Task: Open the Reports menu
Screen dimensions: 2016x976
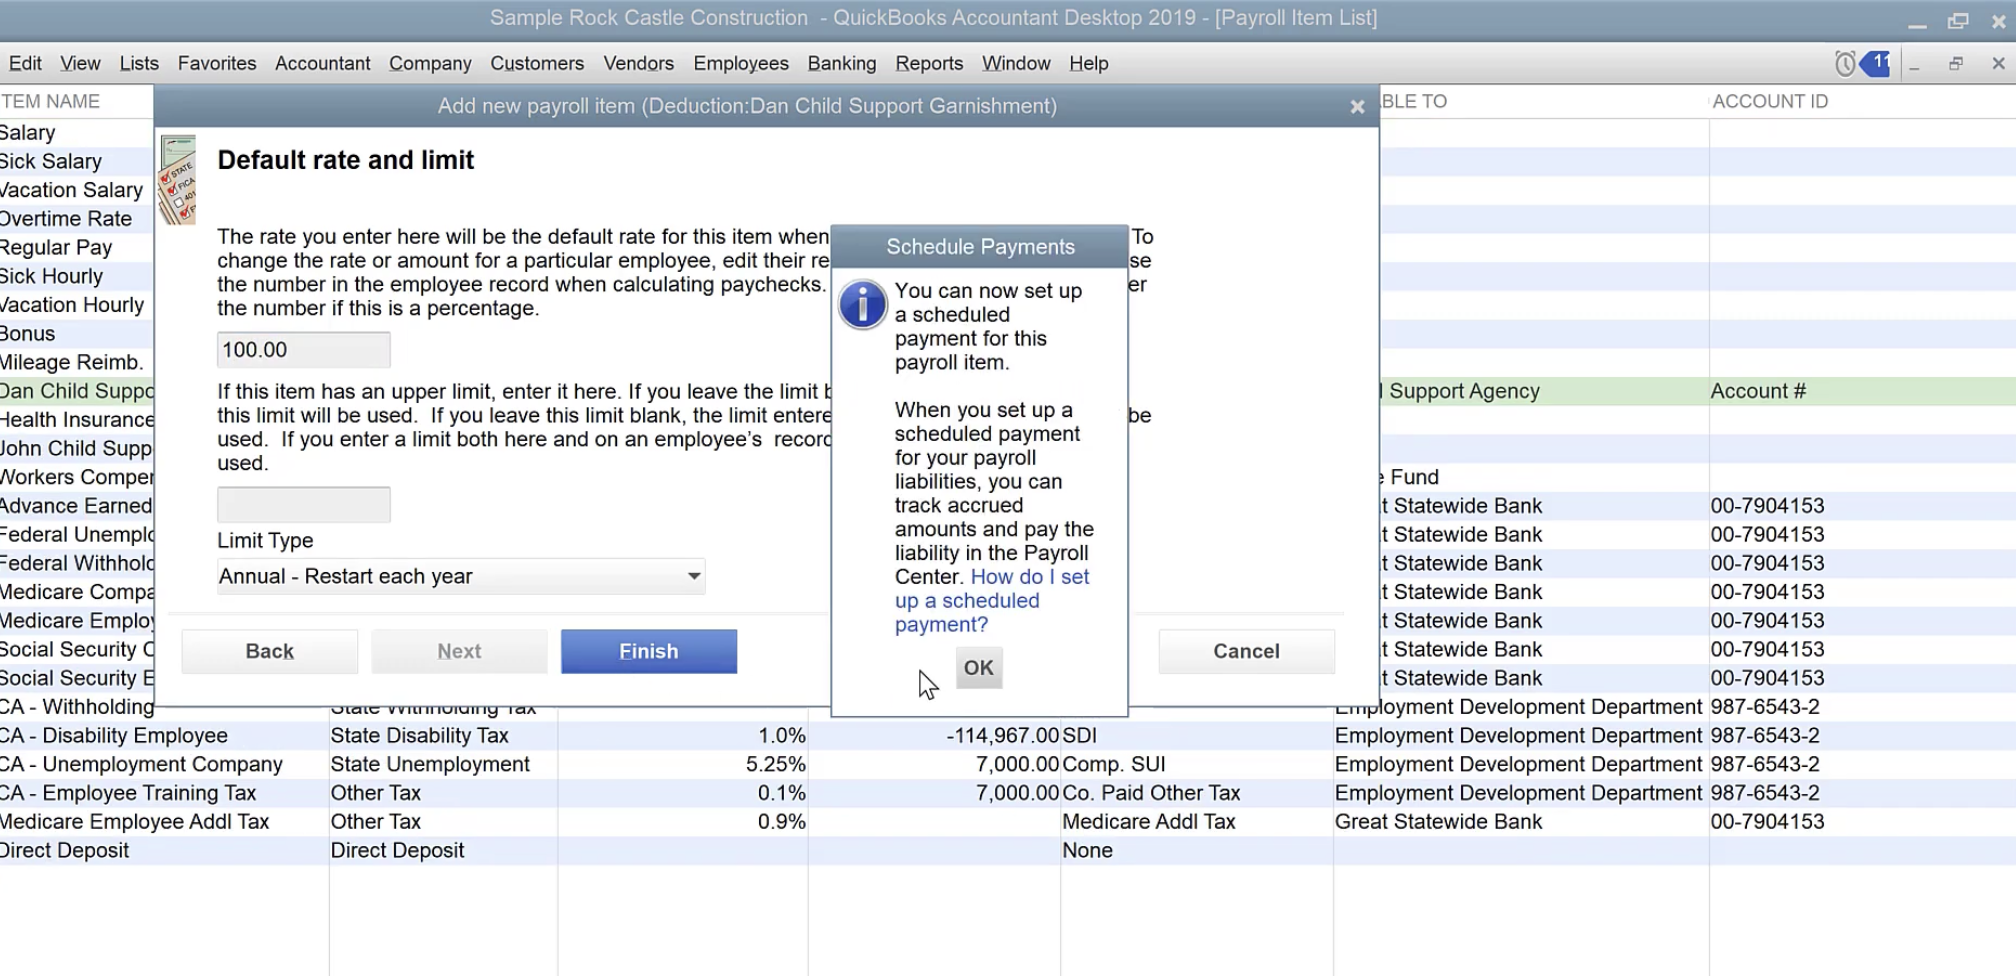Action: point(928,64)
